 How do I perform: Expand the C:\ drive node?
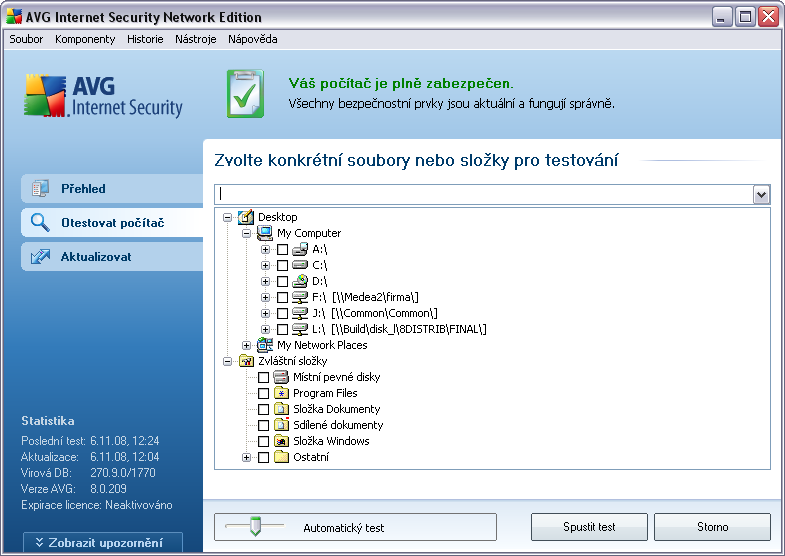[265, 265]
